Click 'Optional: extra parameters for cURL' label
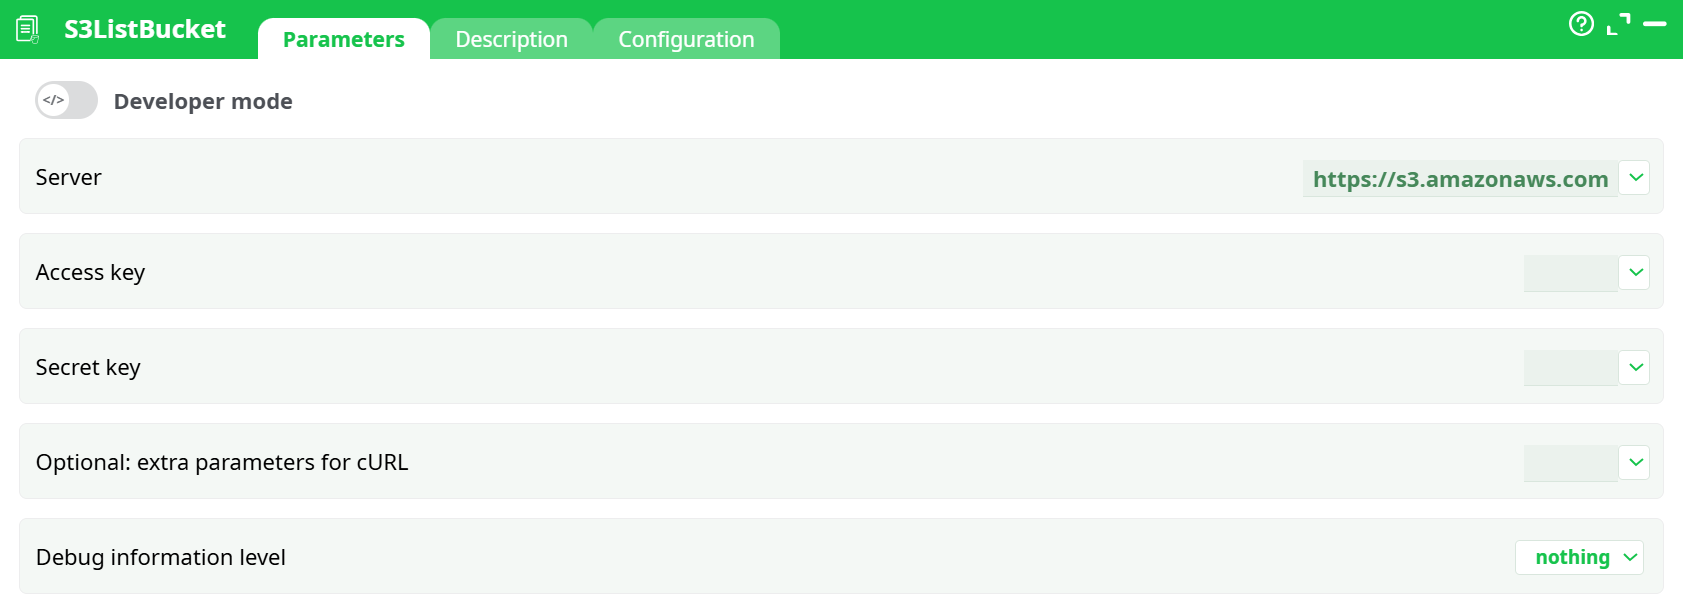This screenshot has height=602, width=1683. pos(222,462)
